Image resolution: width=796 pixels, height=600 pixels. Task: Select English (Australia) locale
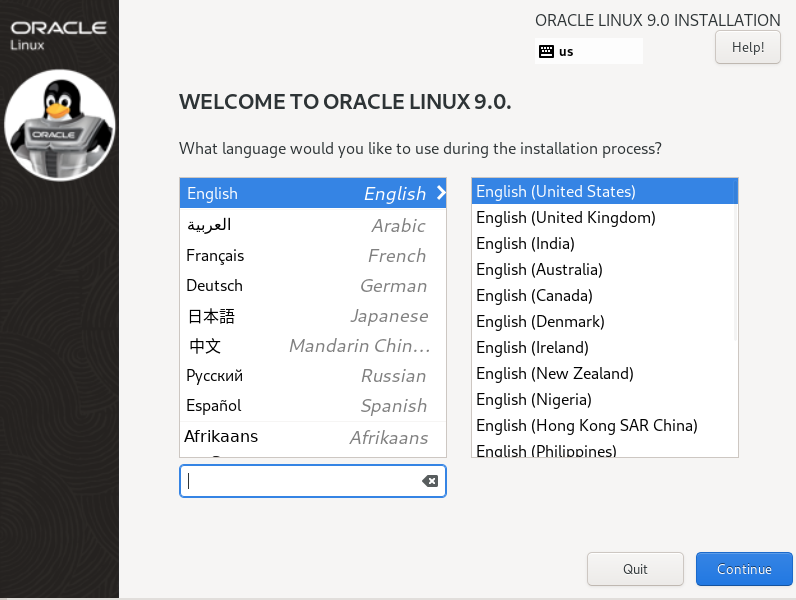click(x=605, y=270)
